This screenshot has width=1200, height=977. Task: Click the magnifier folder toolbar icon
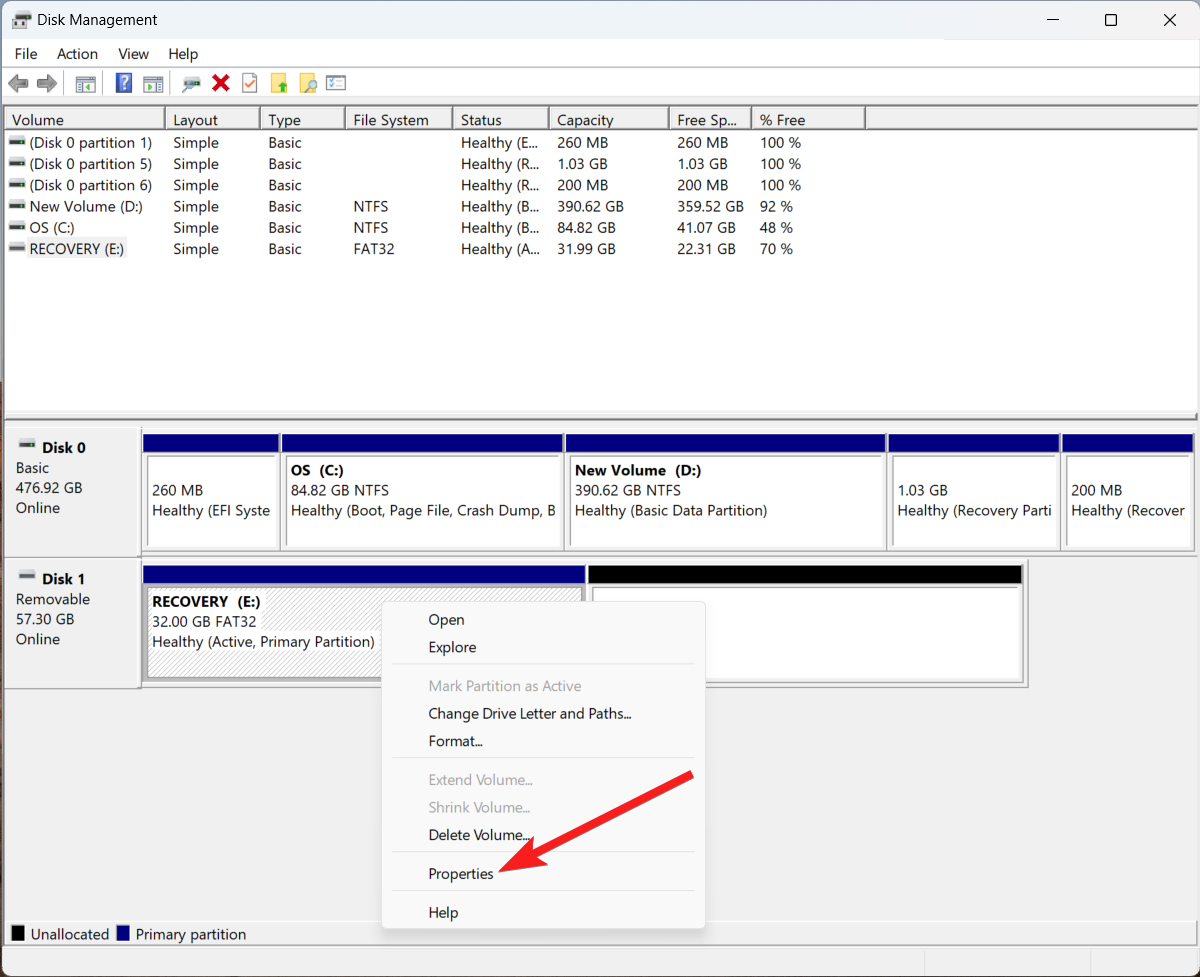tap(308, 84)
